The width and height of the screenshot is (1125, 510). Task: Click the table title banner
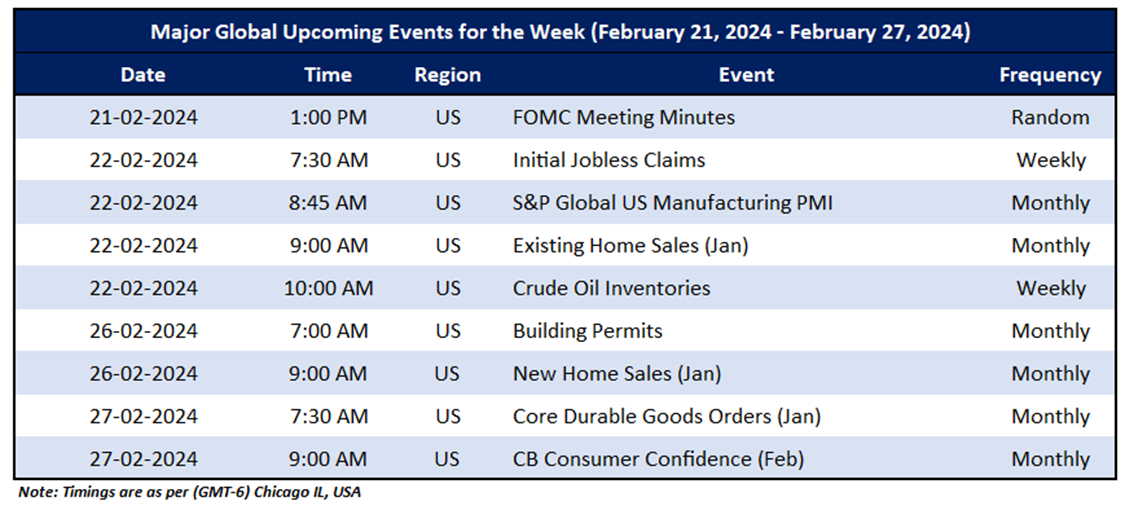coord(560,32)
